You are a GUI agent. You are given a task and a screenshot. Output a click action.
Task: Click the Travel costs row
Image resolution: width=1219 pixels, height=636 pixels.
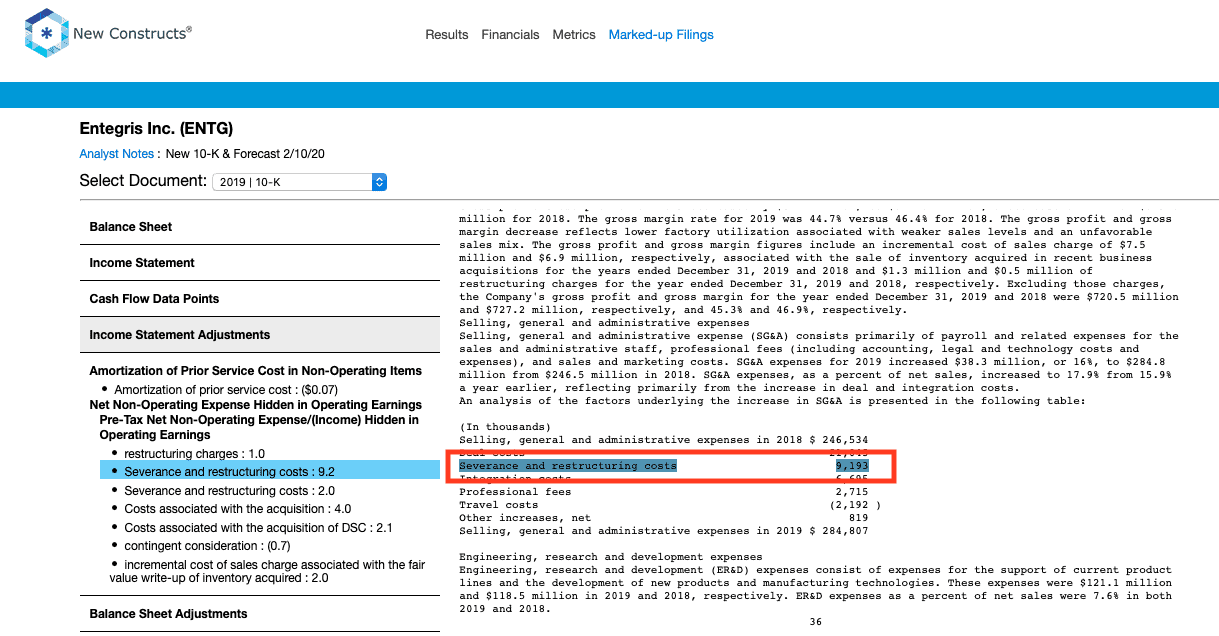pos(670,505)
